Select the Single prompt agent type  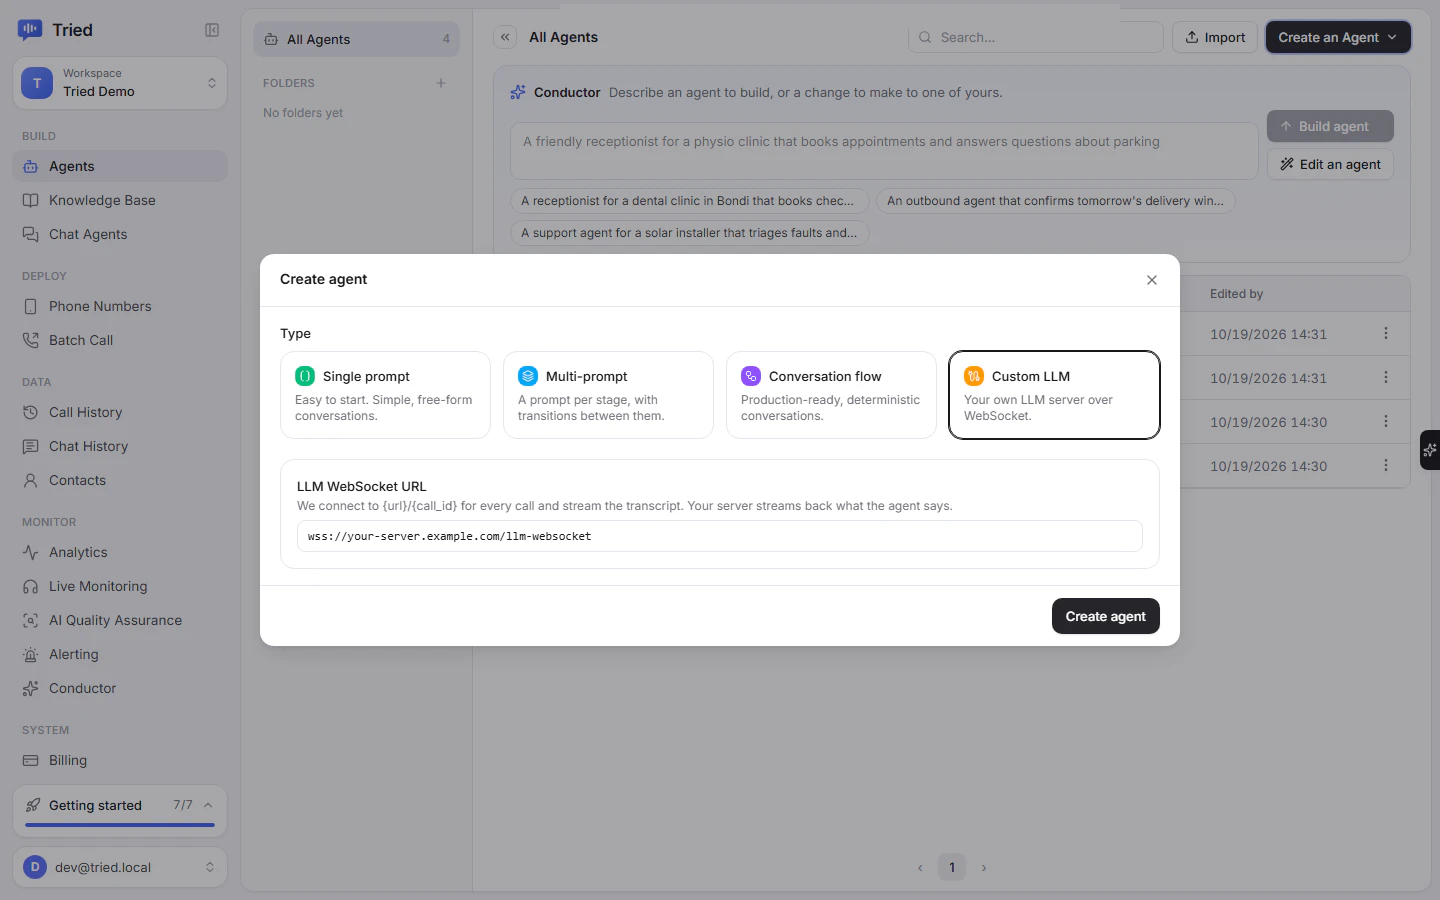(x=385, y=395)
